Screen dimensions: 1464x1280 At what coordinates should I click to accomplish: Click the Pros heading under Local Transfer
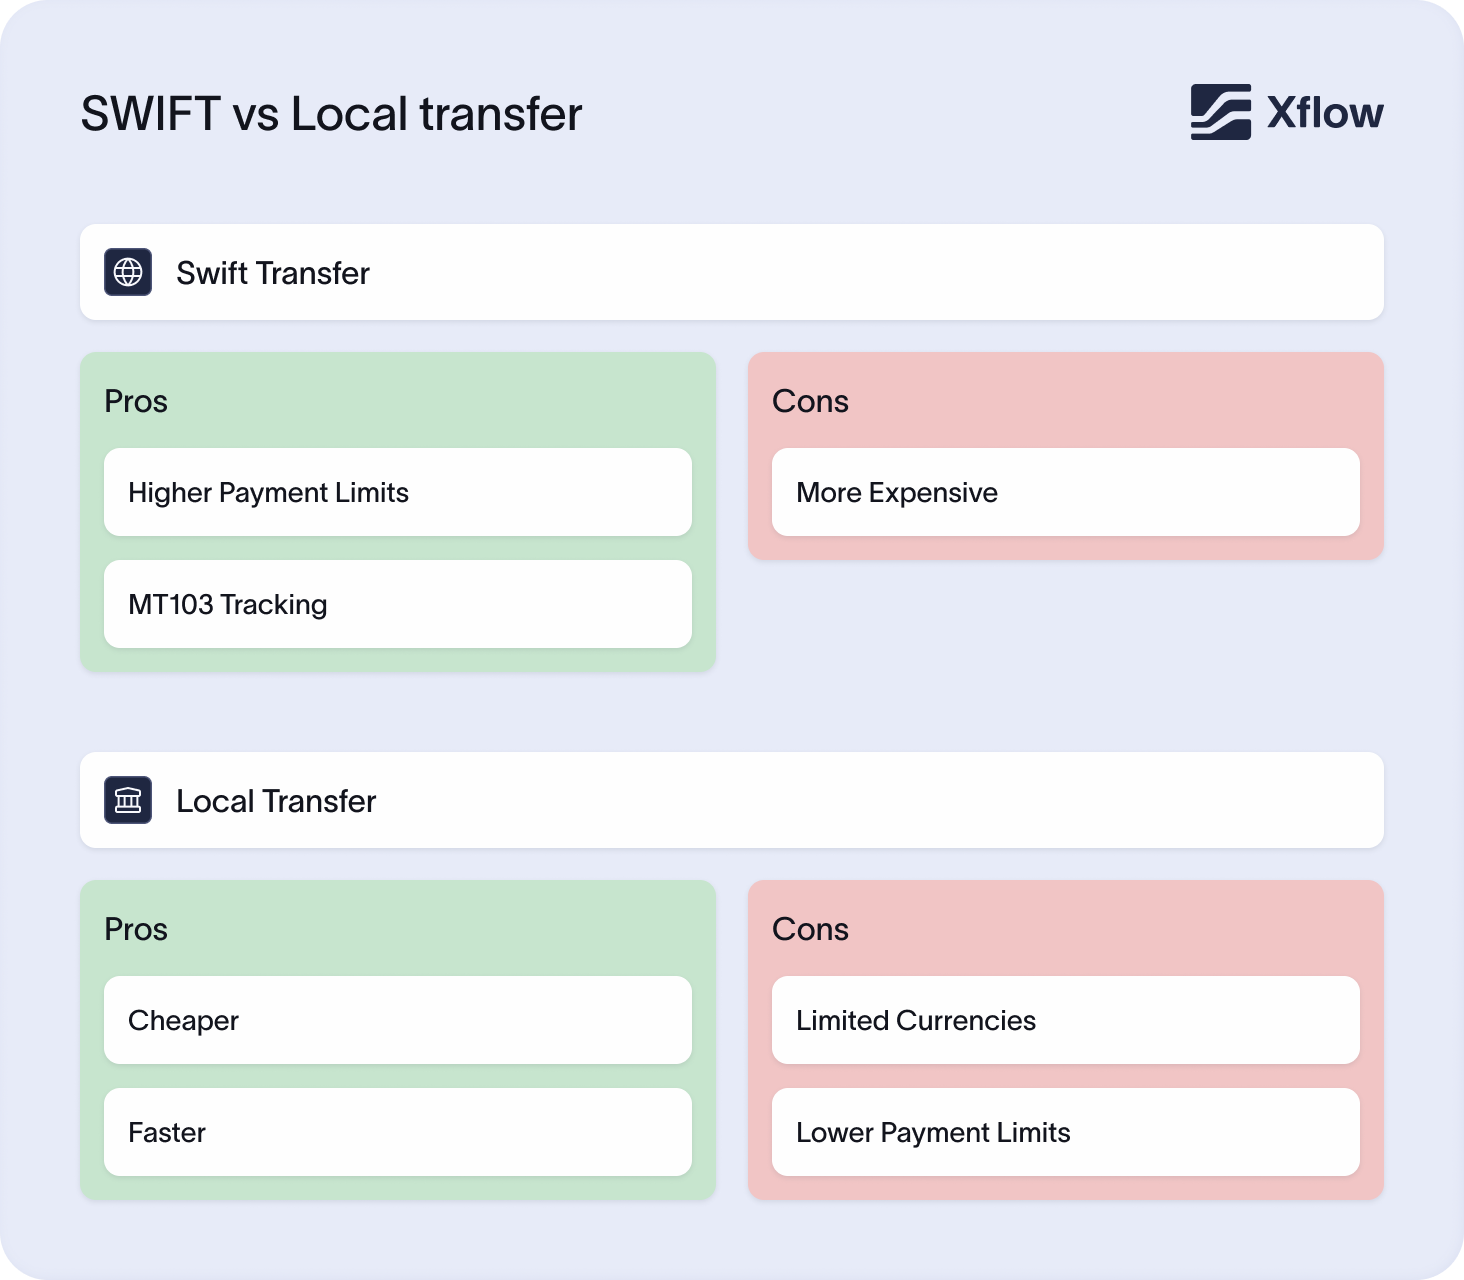pyautogui.click(x=136, y=929)
